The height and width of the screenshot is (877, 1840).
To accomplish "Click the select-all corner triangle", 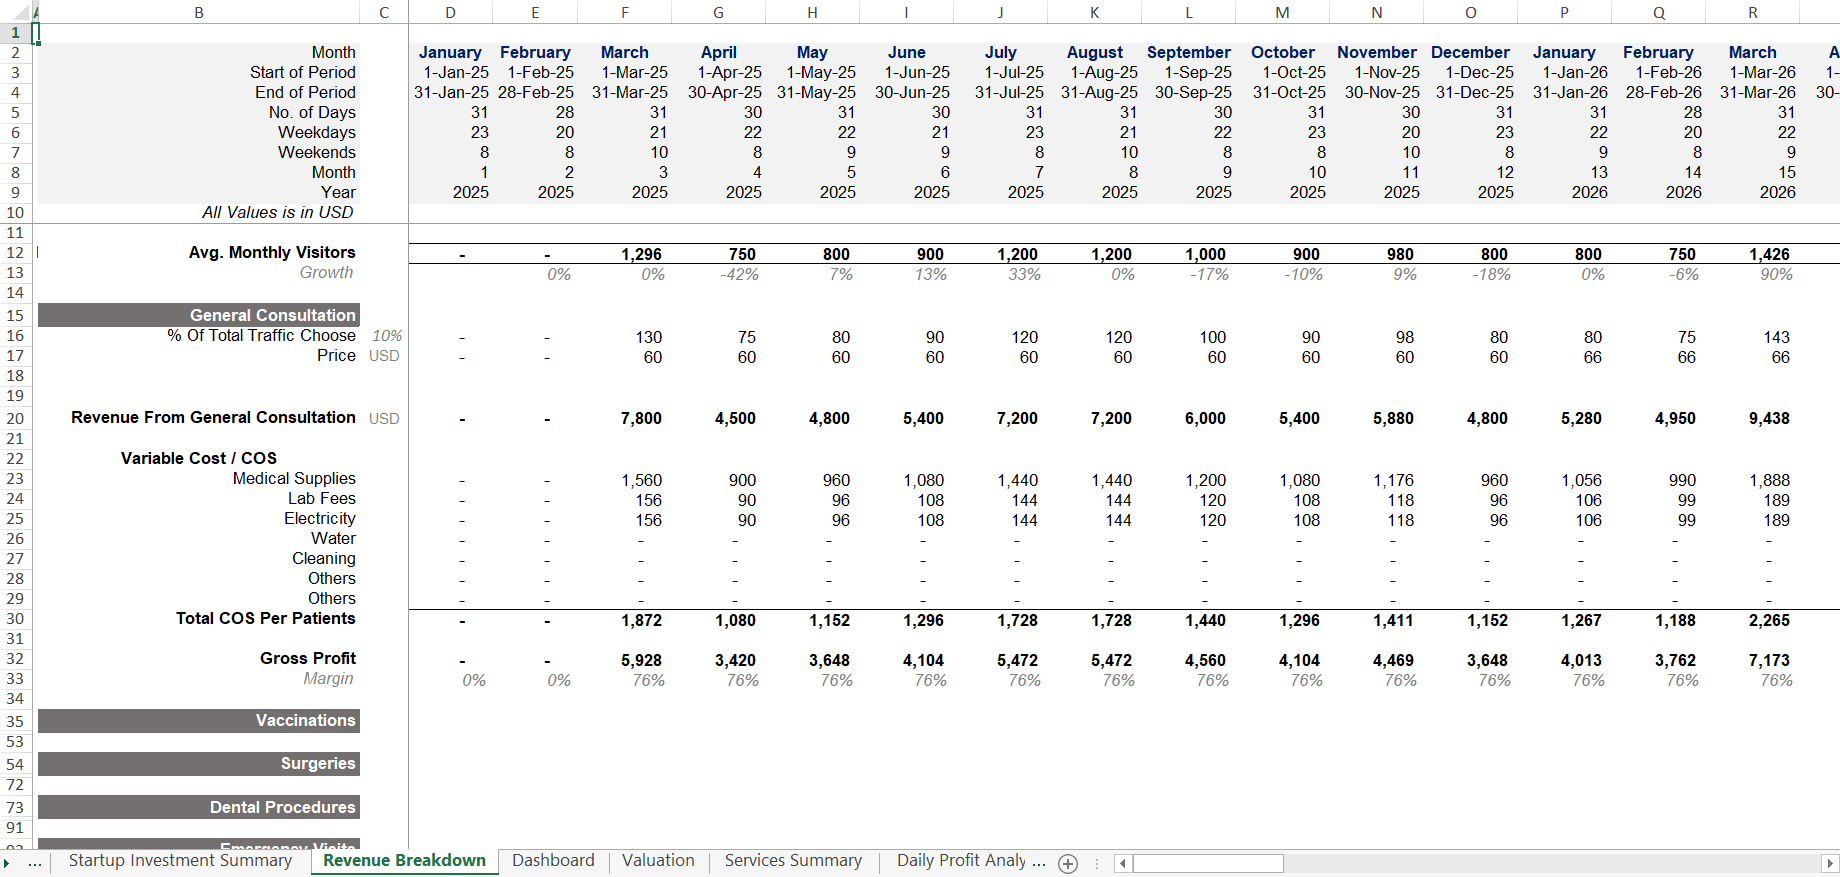I will (x=23, y=12).
